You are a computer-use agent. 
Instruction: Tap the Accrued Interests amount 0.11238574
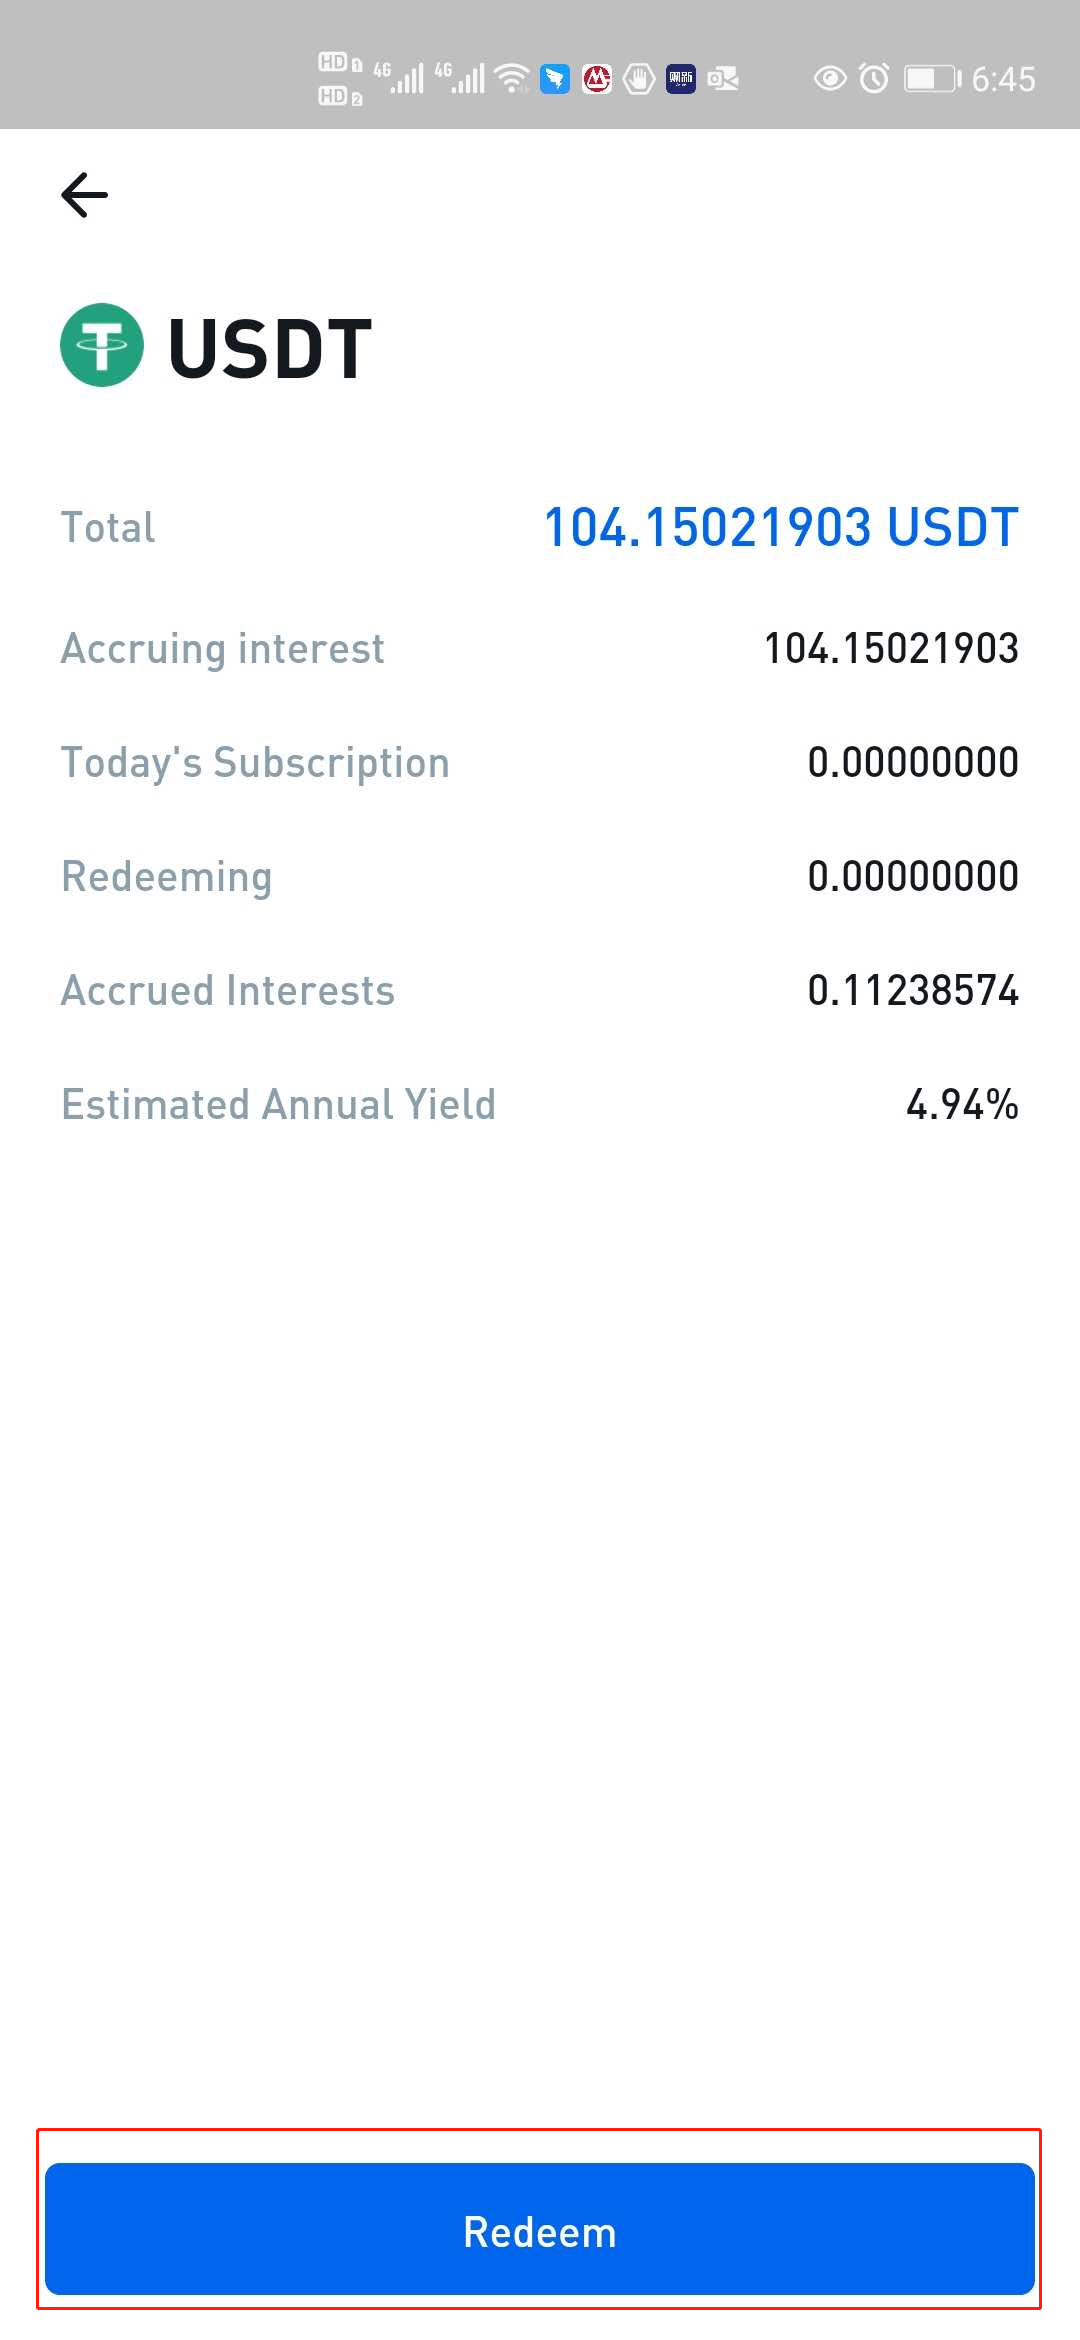point(913,990)
